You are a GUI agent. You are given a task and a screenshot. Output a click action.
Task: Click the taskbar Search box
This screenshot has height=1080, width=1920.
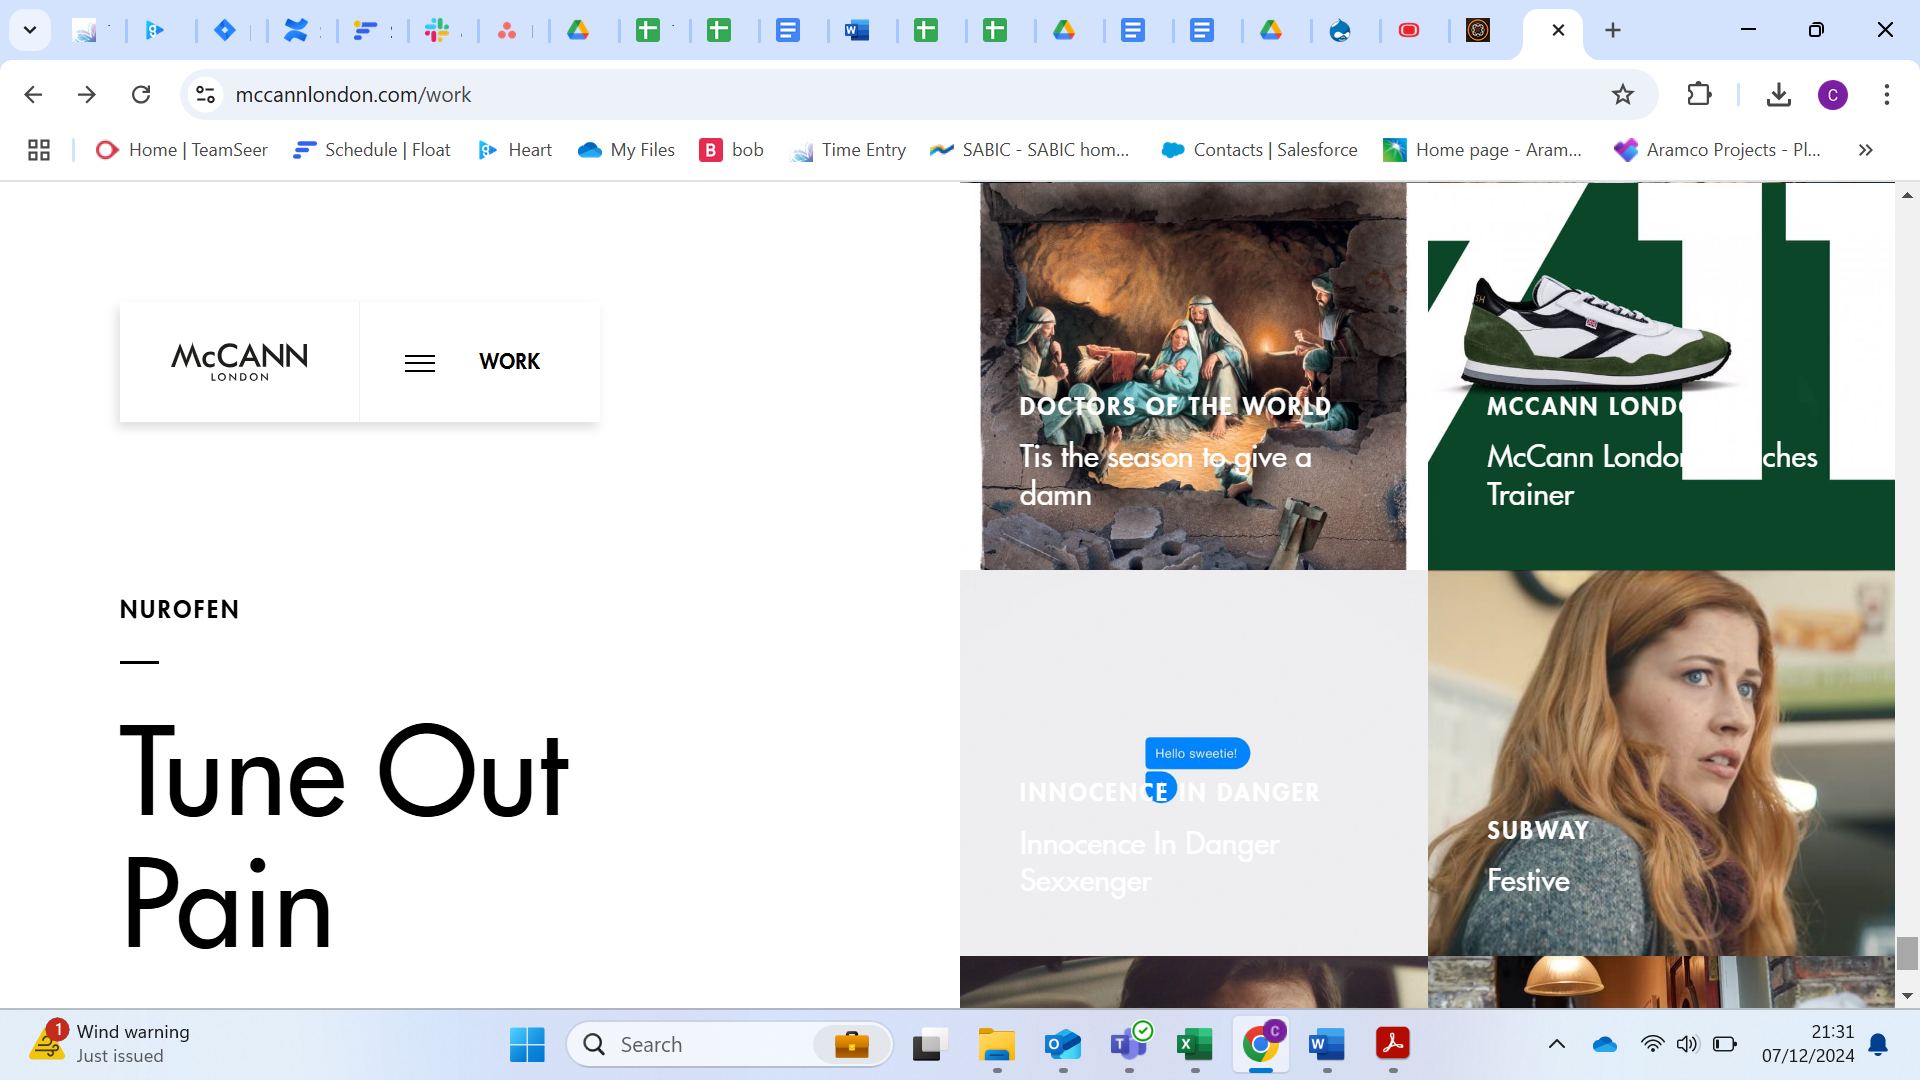(730, 1045)
